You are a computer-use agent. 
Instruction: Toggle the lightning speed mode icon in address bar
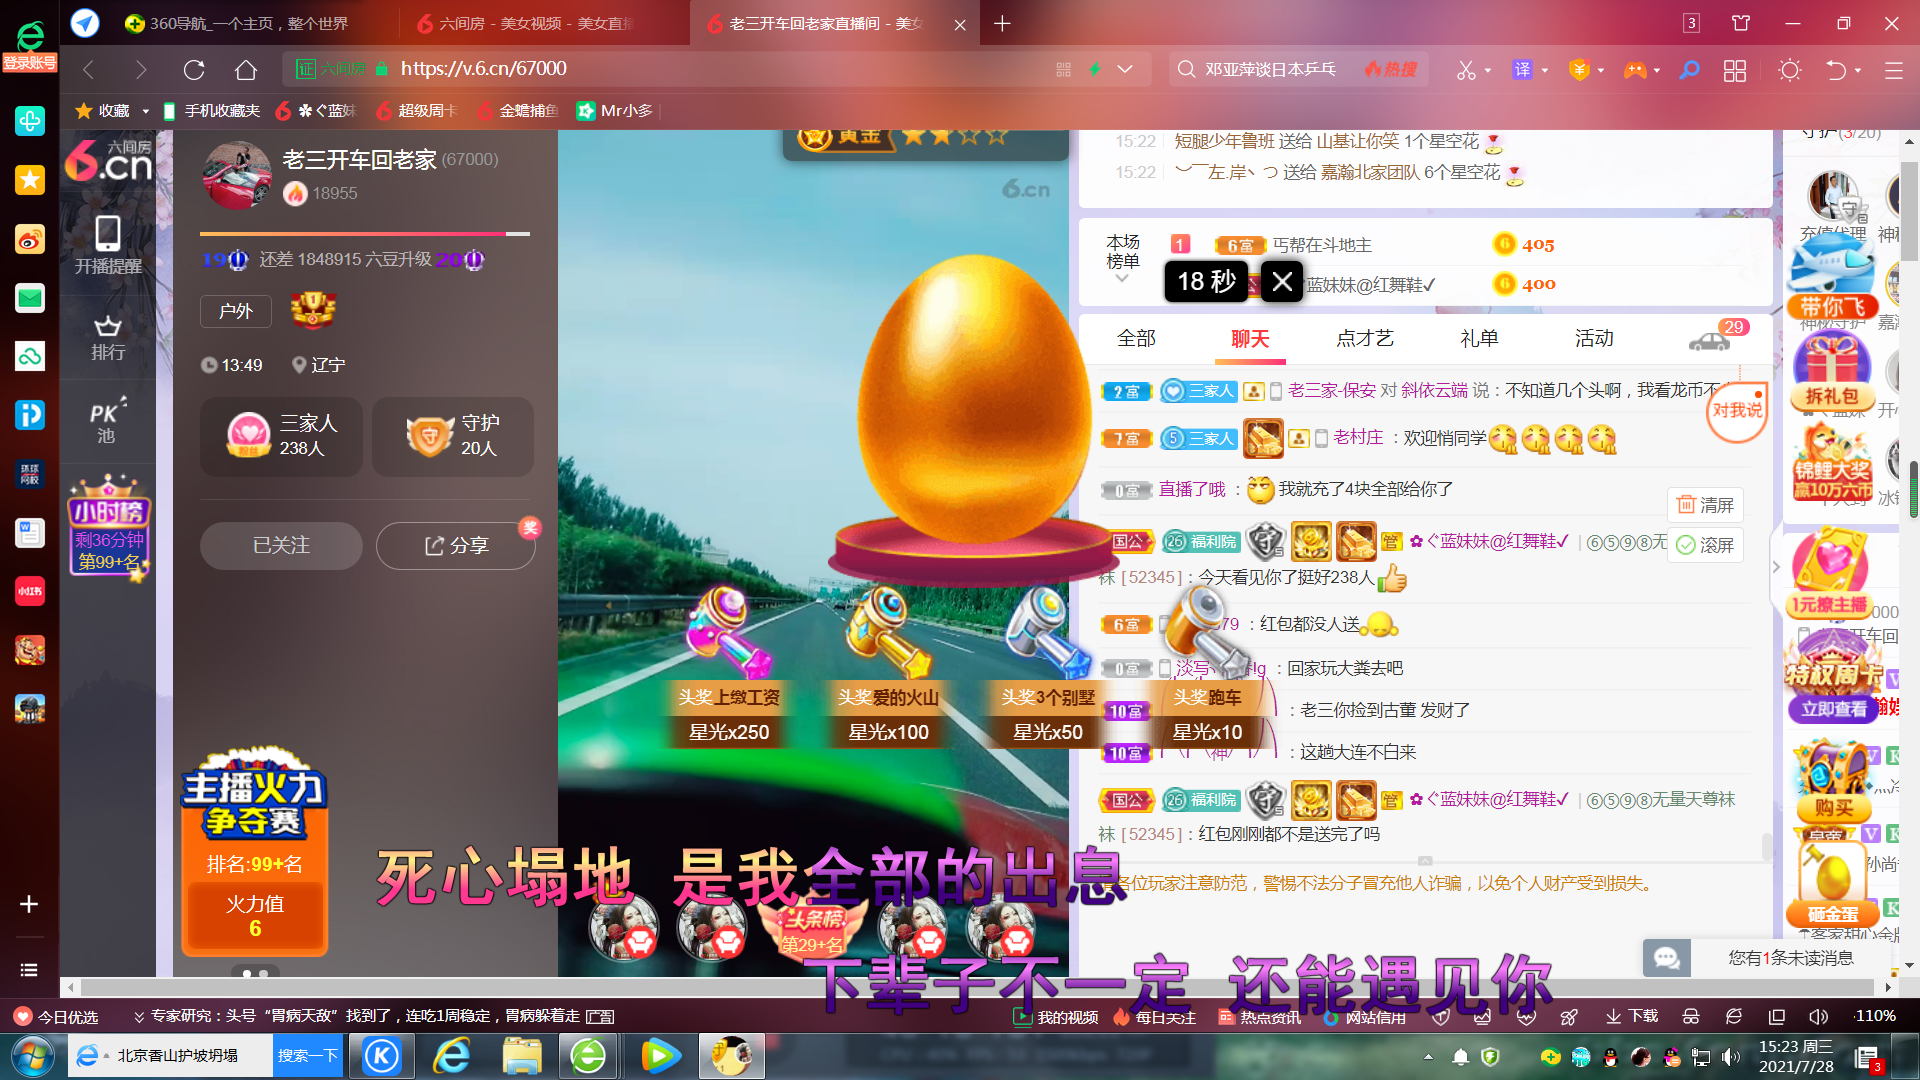(x=1095, y=69)
